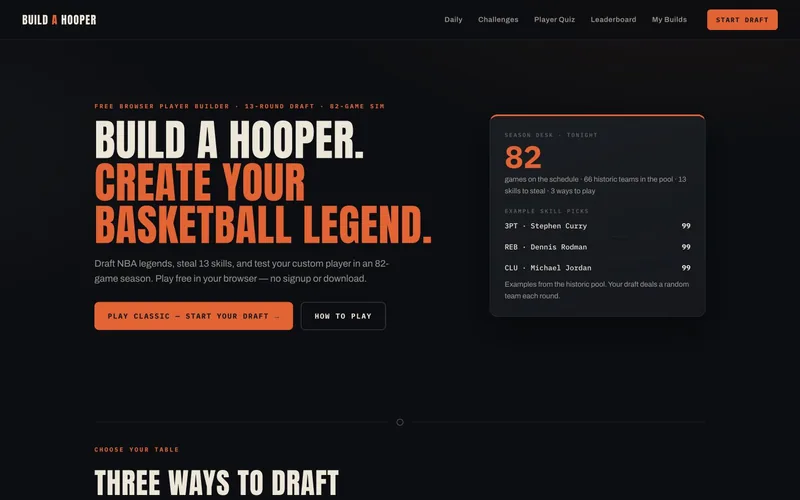Click the Choose Your Table label
The height and width of the screenshot is (500, 800).
coord(137,449)
